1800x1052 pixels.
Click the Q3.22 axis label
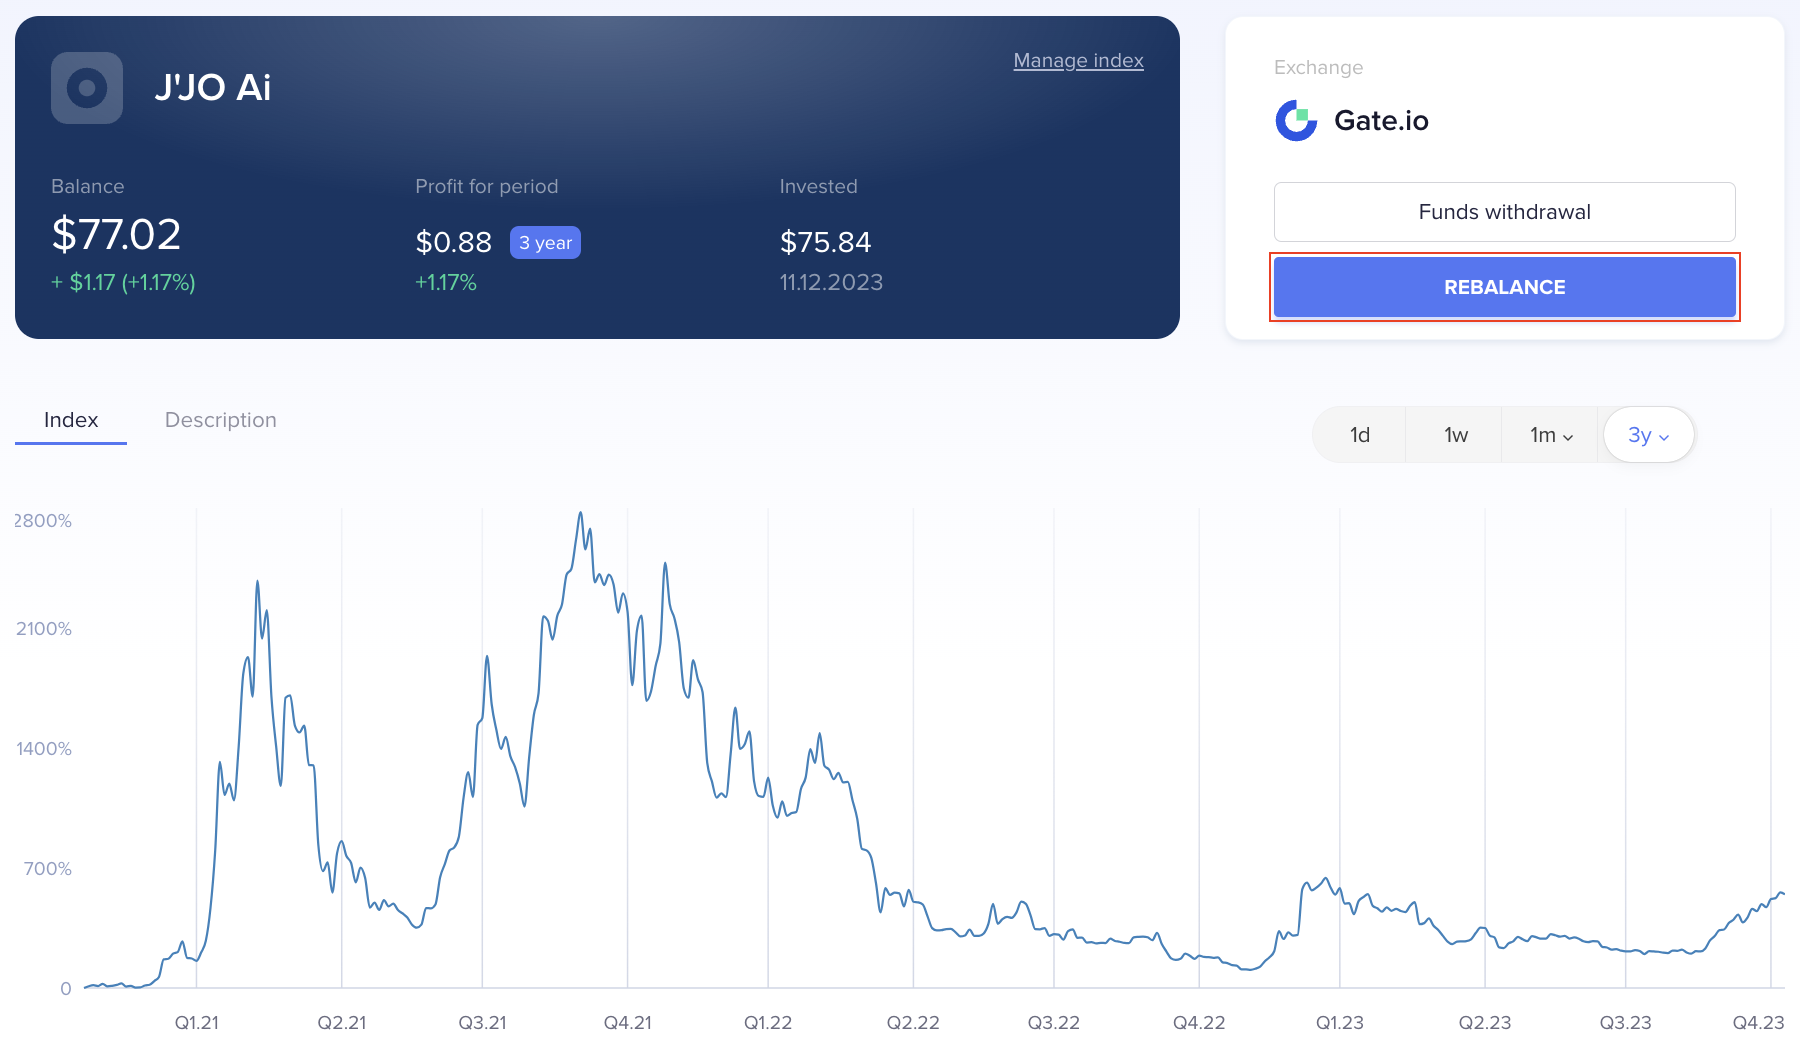(1054, 1023)
